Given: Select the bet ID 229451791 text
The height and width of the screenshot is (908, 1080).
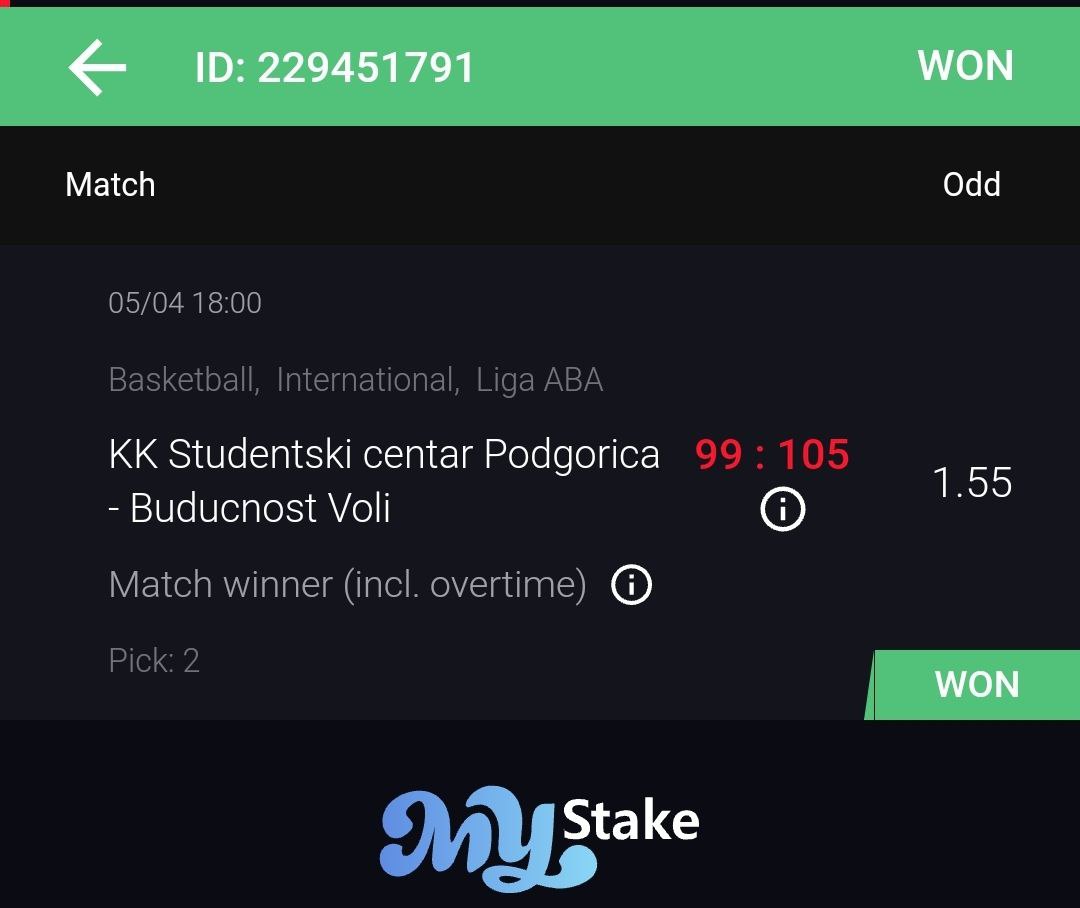Looking at the screenshot, I should pos(335,68).
